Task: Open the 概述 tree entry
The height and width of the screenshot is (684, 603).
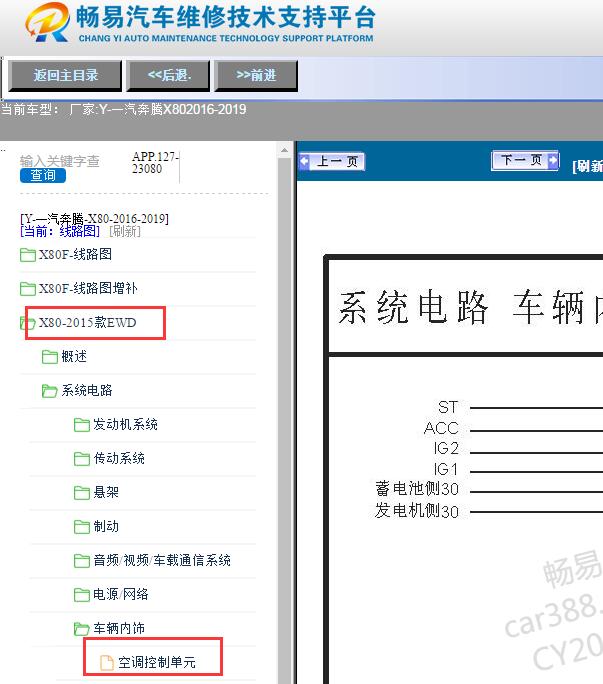Action: [74, 356]
